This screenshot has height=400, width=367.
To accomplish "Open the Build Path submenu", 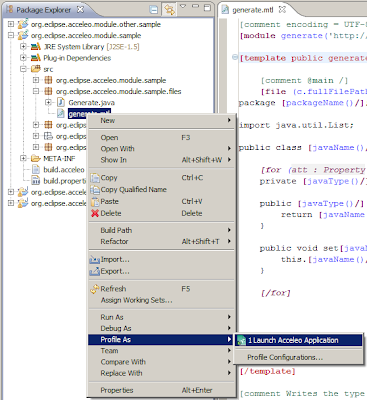I will 161,230.
